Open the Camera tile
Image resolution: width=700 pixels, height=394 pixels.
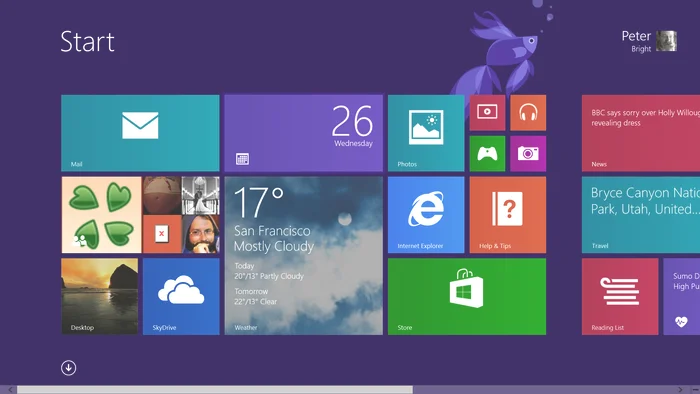528,153
